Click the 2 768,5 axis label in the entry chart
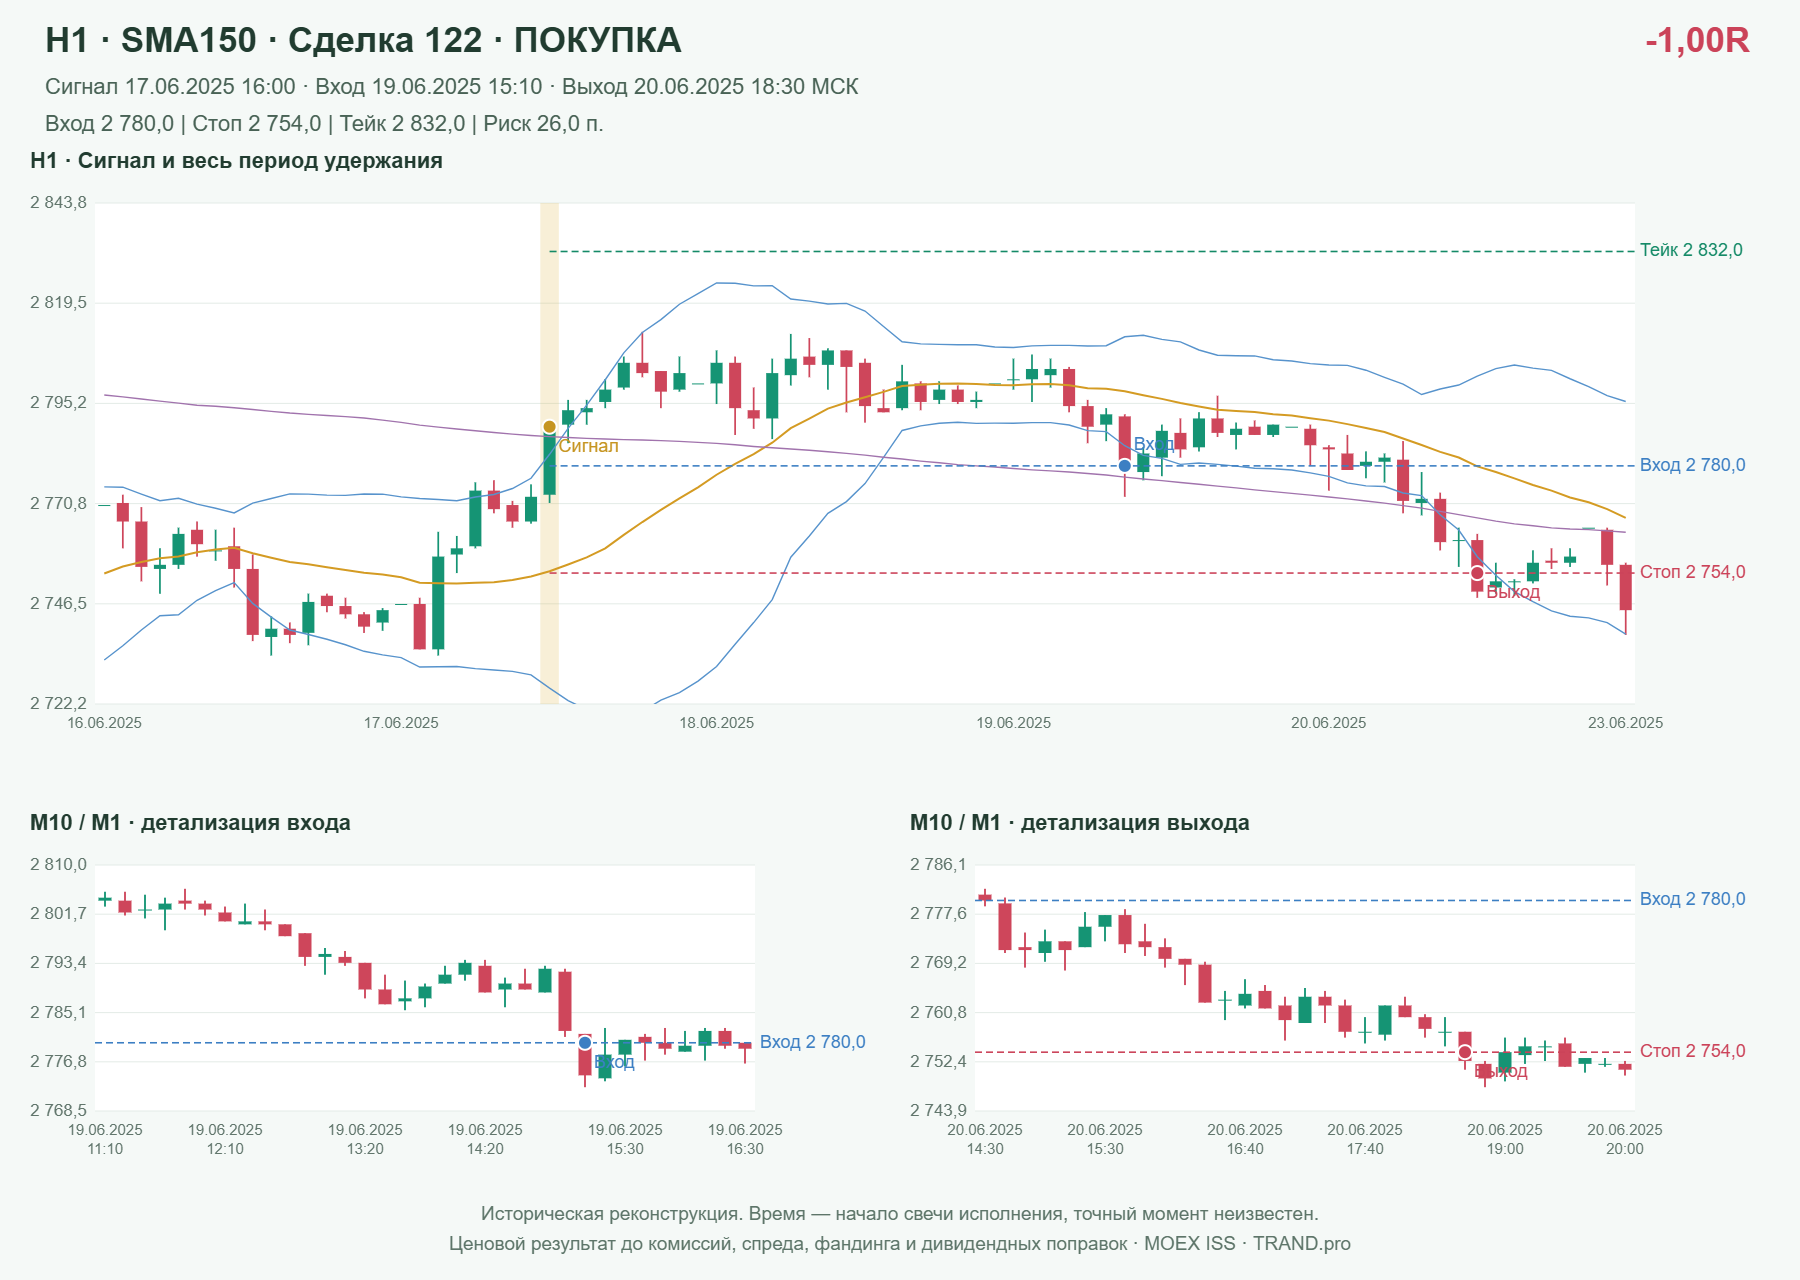Image resolution: width=1800 pixels, height=1280 pixels. [x=58, y=1111]
